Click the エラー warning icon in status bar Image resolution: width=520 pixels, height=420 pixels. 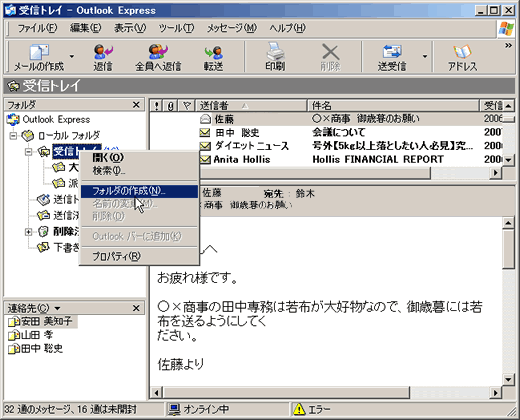coord(299,409)
